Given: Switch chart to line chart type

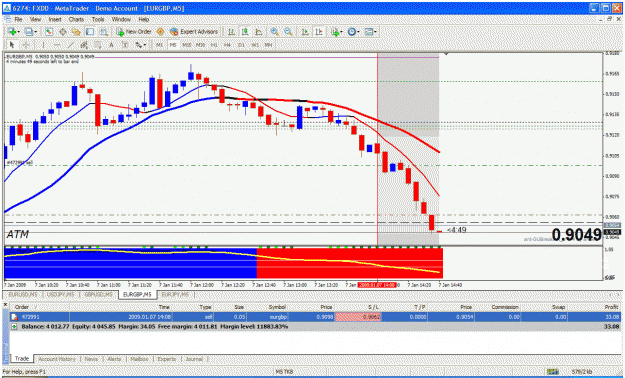Looking at the screenshot, I should (259, 32).
